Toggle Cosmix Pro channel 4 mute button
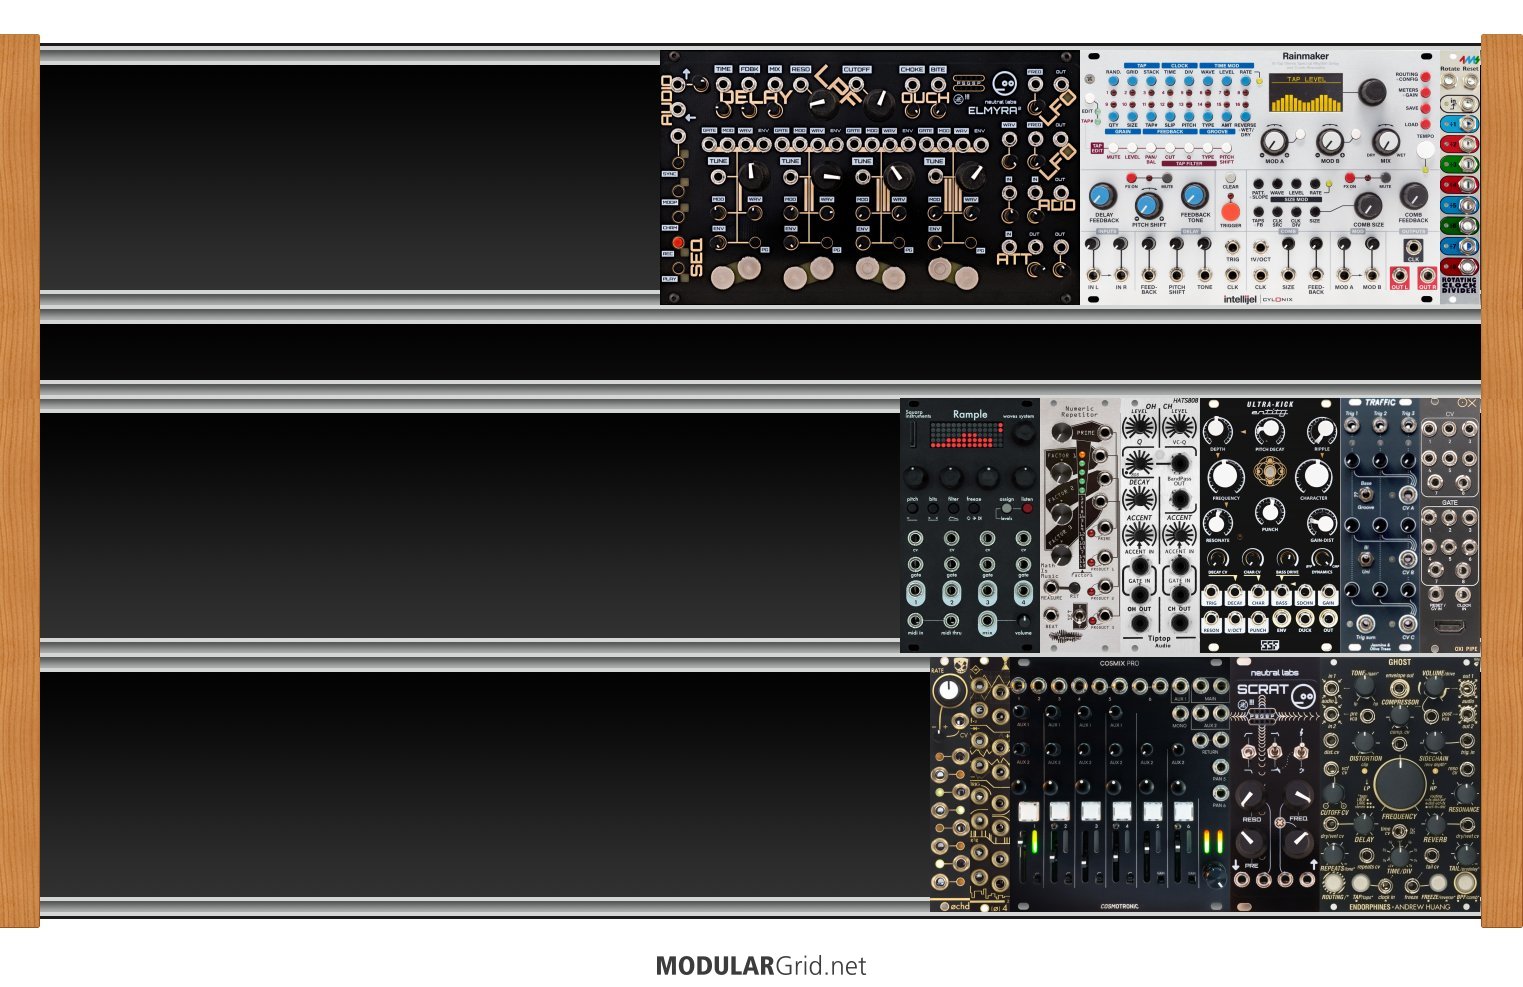The width and height of the screenshot is (1523, 987). coord(1122,811)
